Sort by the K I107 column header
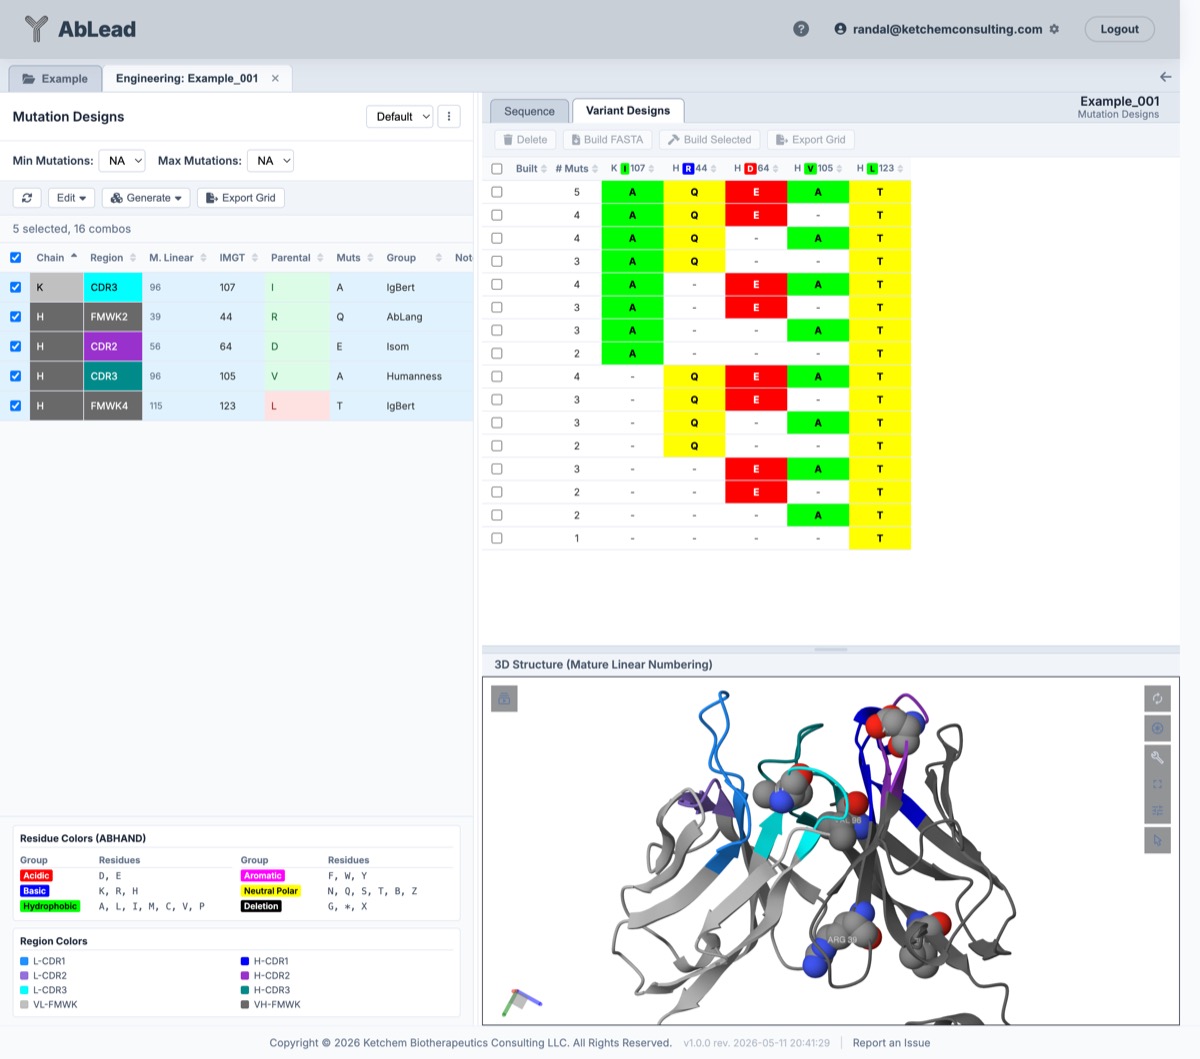The height and width of the screenshot is (1059, 1200). point(632,168)
